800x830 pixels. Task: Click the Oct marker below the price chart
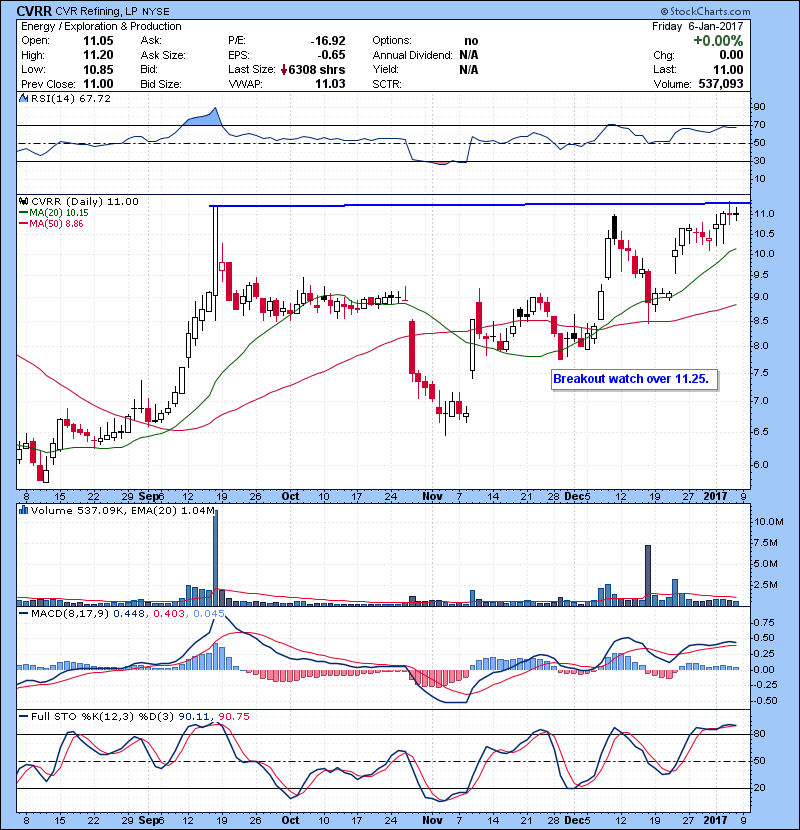point(290,497)
